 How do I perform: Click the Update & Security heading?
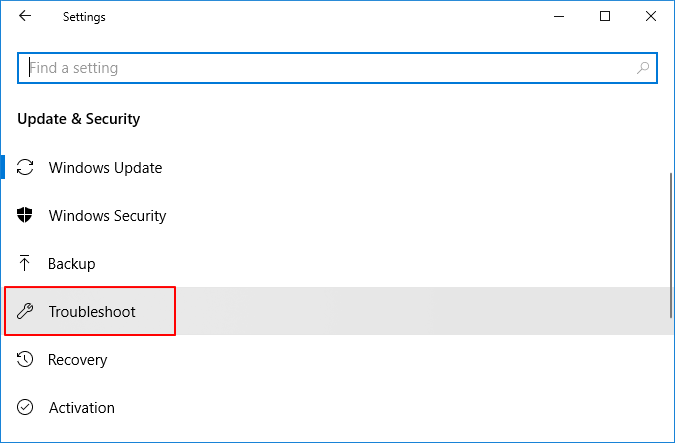[x=79, y=119]
